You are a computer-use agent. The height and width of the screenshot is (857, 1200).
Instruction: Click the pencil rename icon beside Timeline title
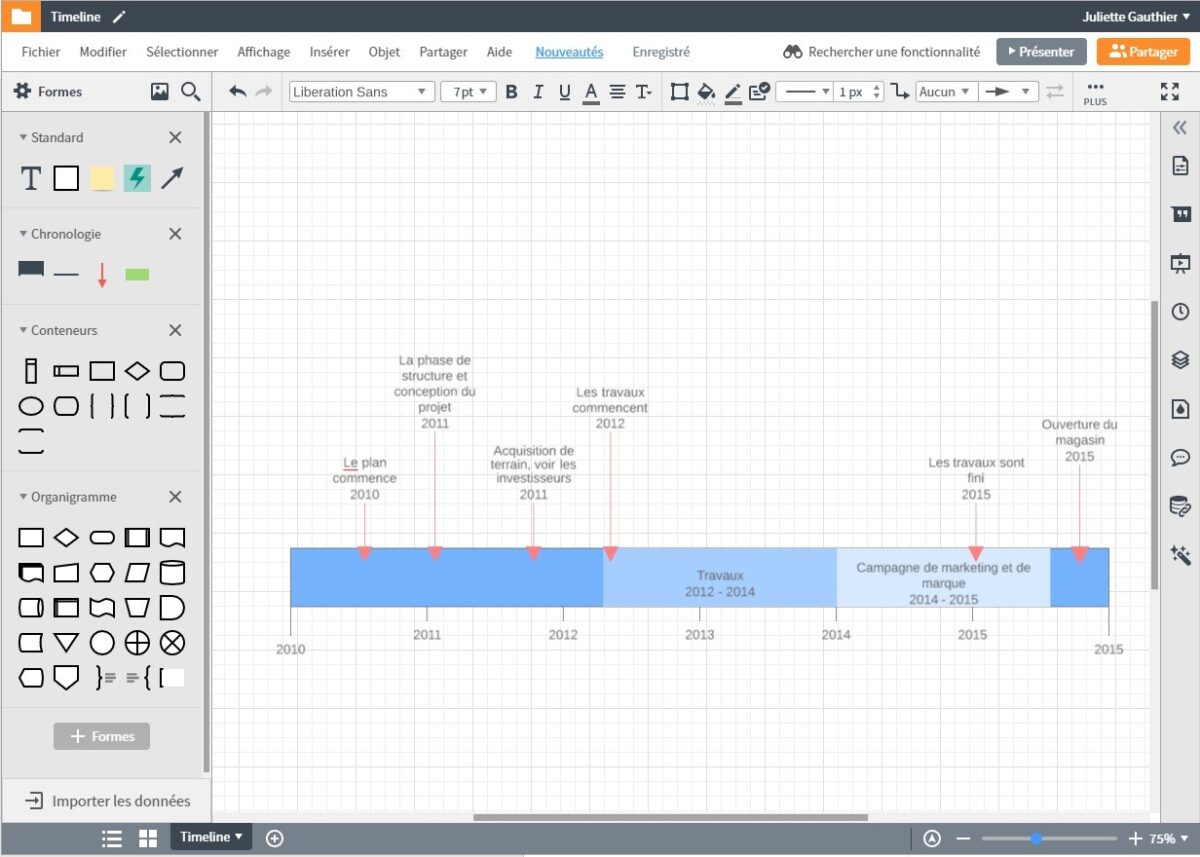(x=119, y=17)
